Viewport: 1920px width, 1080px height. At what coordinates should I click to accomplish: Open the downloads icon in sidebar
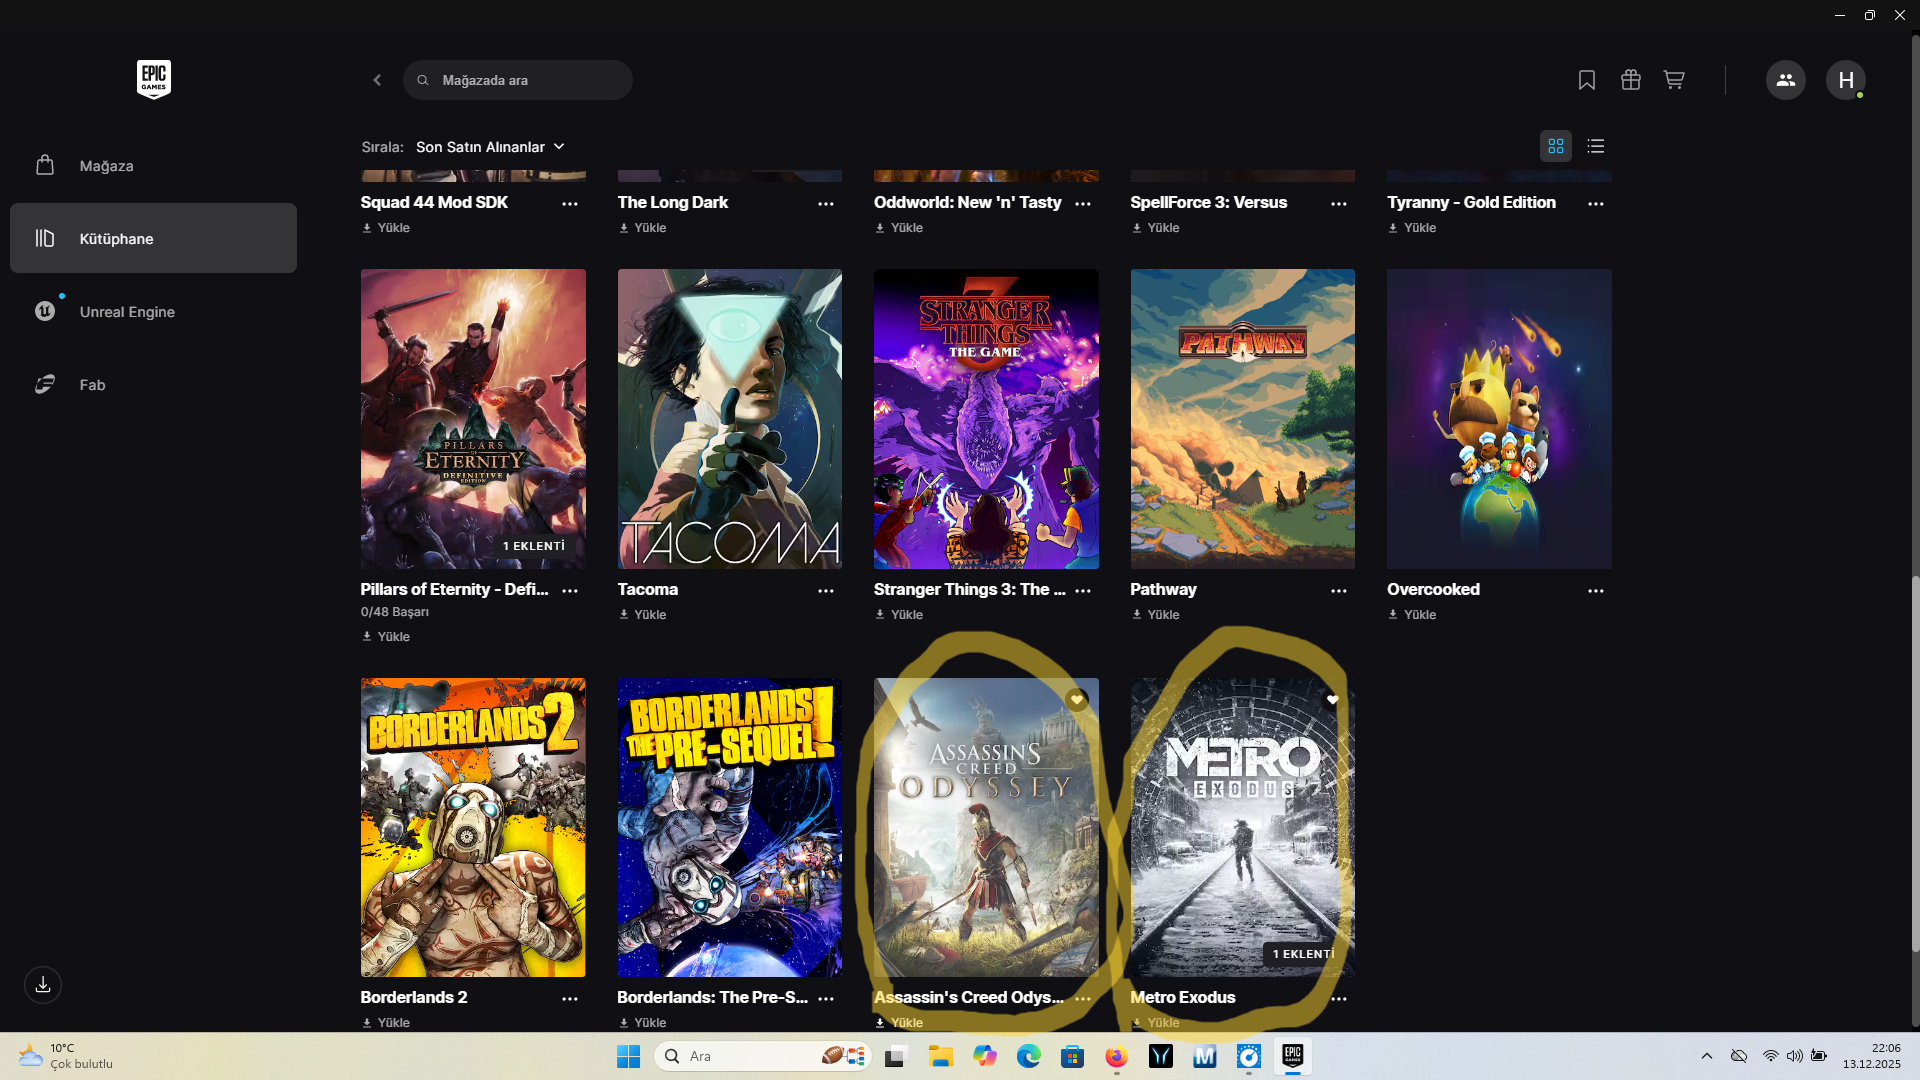[x=43, y=985]
